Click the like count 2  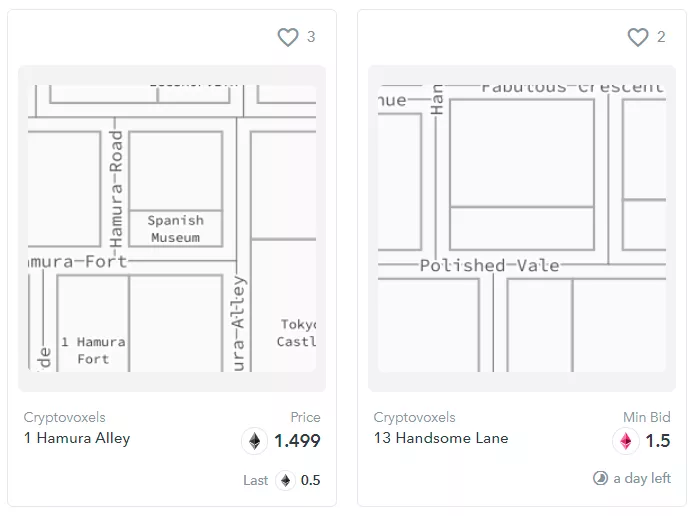click(661, 37)
